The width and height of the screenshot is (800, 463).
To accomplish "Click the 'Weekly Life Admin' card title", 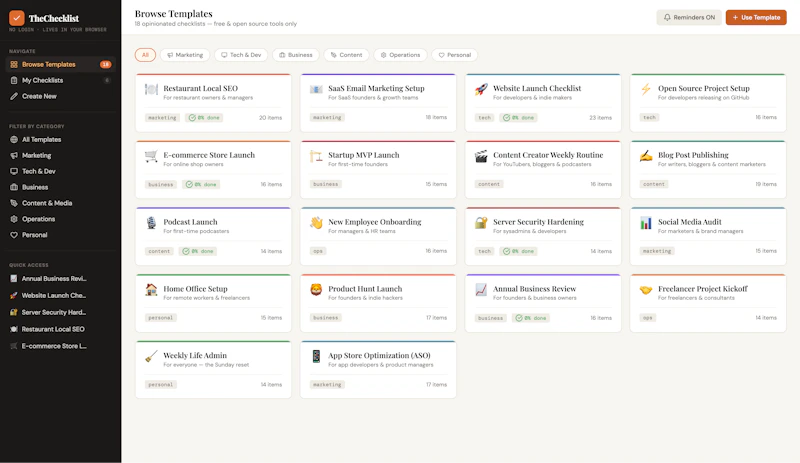I will [x=195, y=355].
